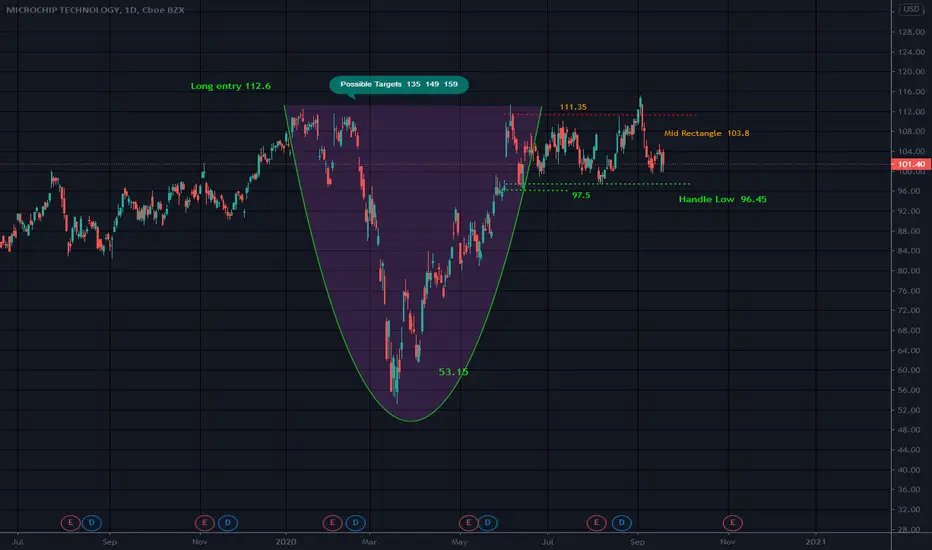Open the dividend D marker right after Nov 2019
The width and height of the screenshot is (932, 550).
(x=228, y=523)
